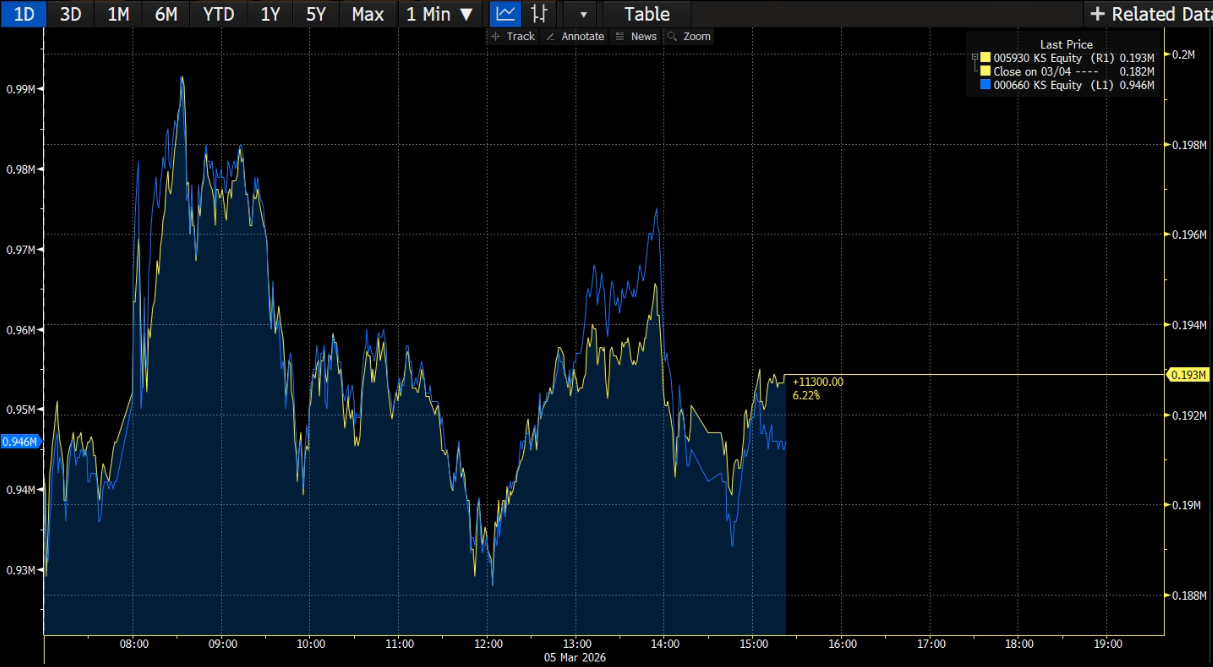Click the 12:00 time axis label
The width and height of the screenshot is (1213, 667).
tap(488, 644)
